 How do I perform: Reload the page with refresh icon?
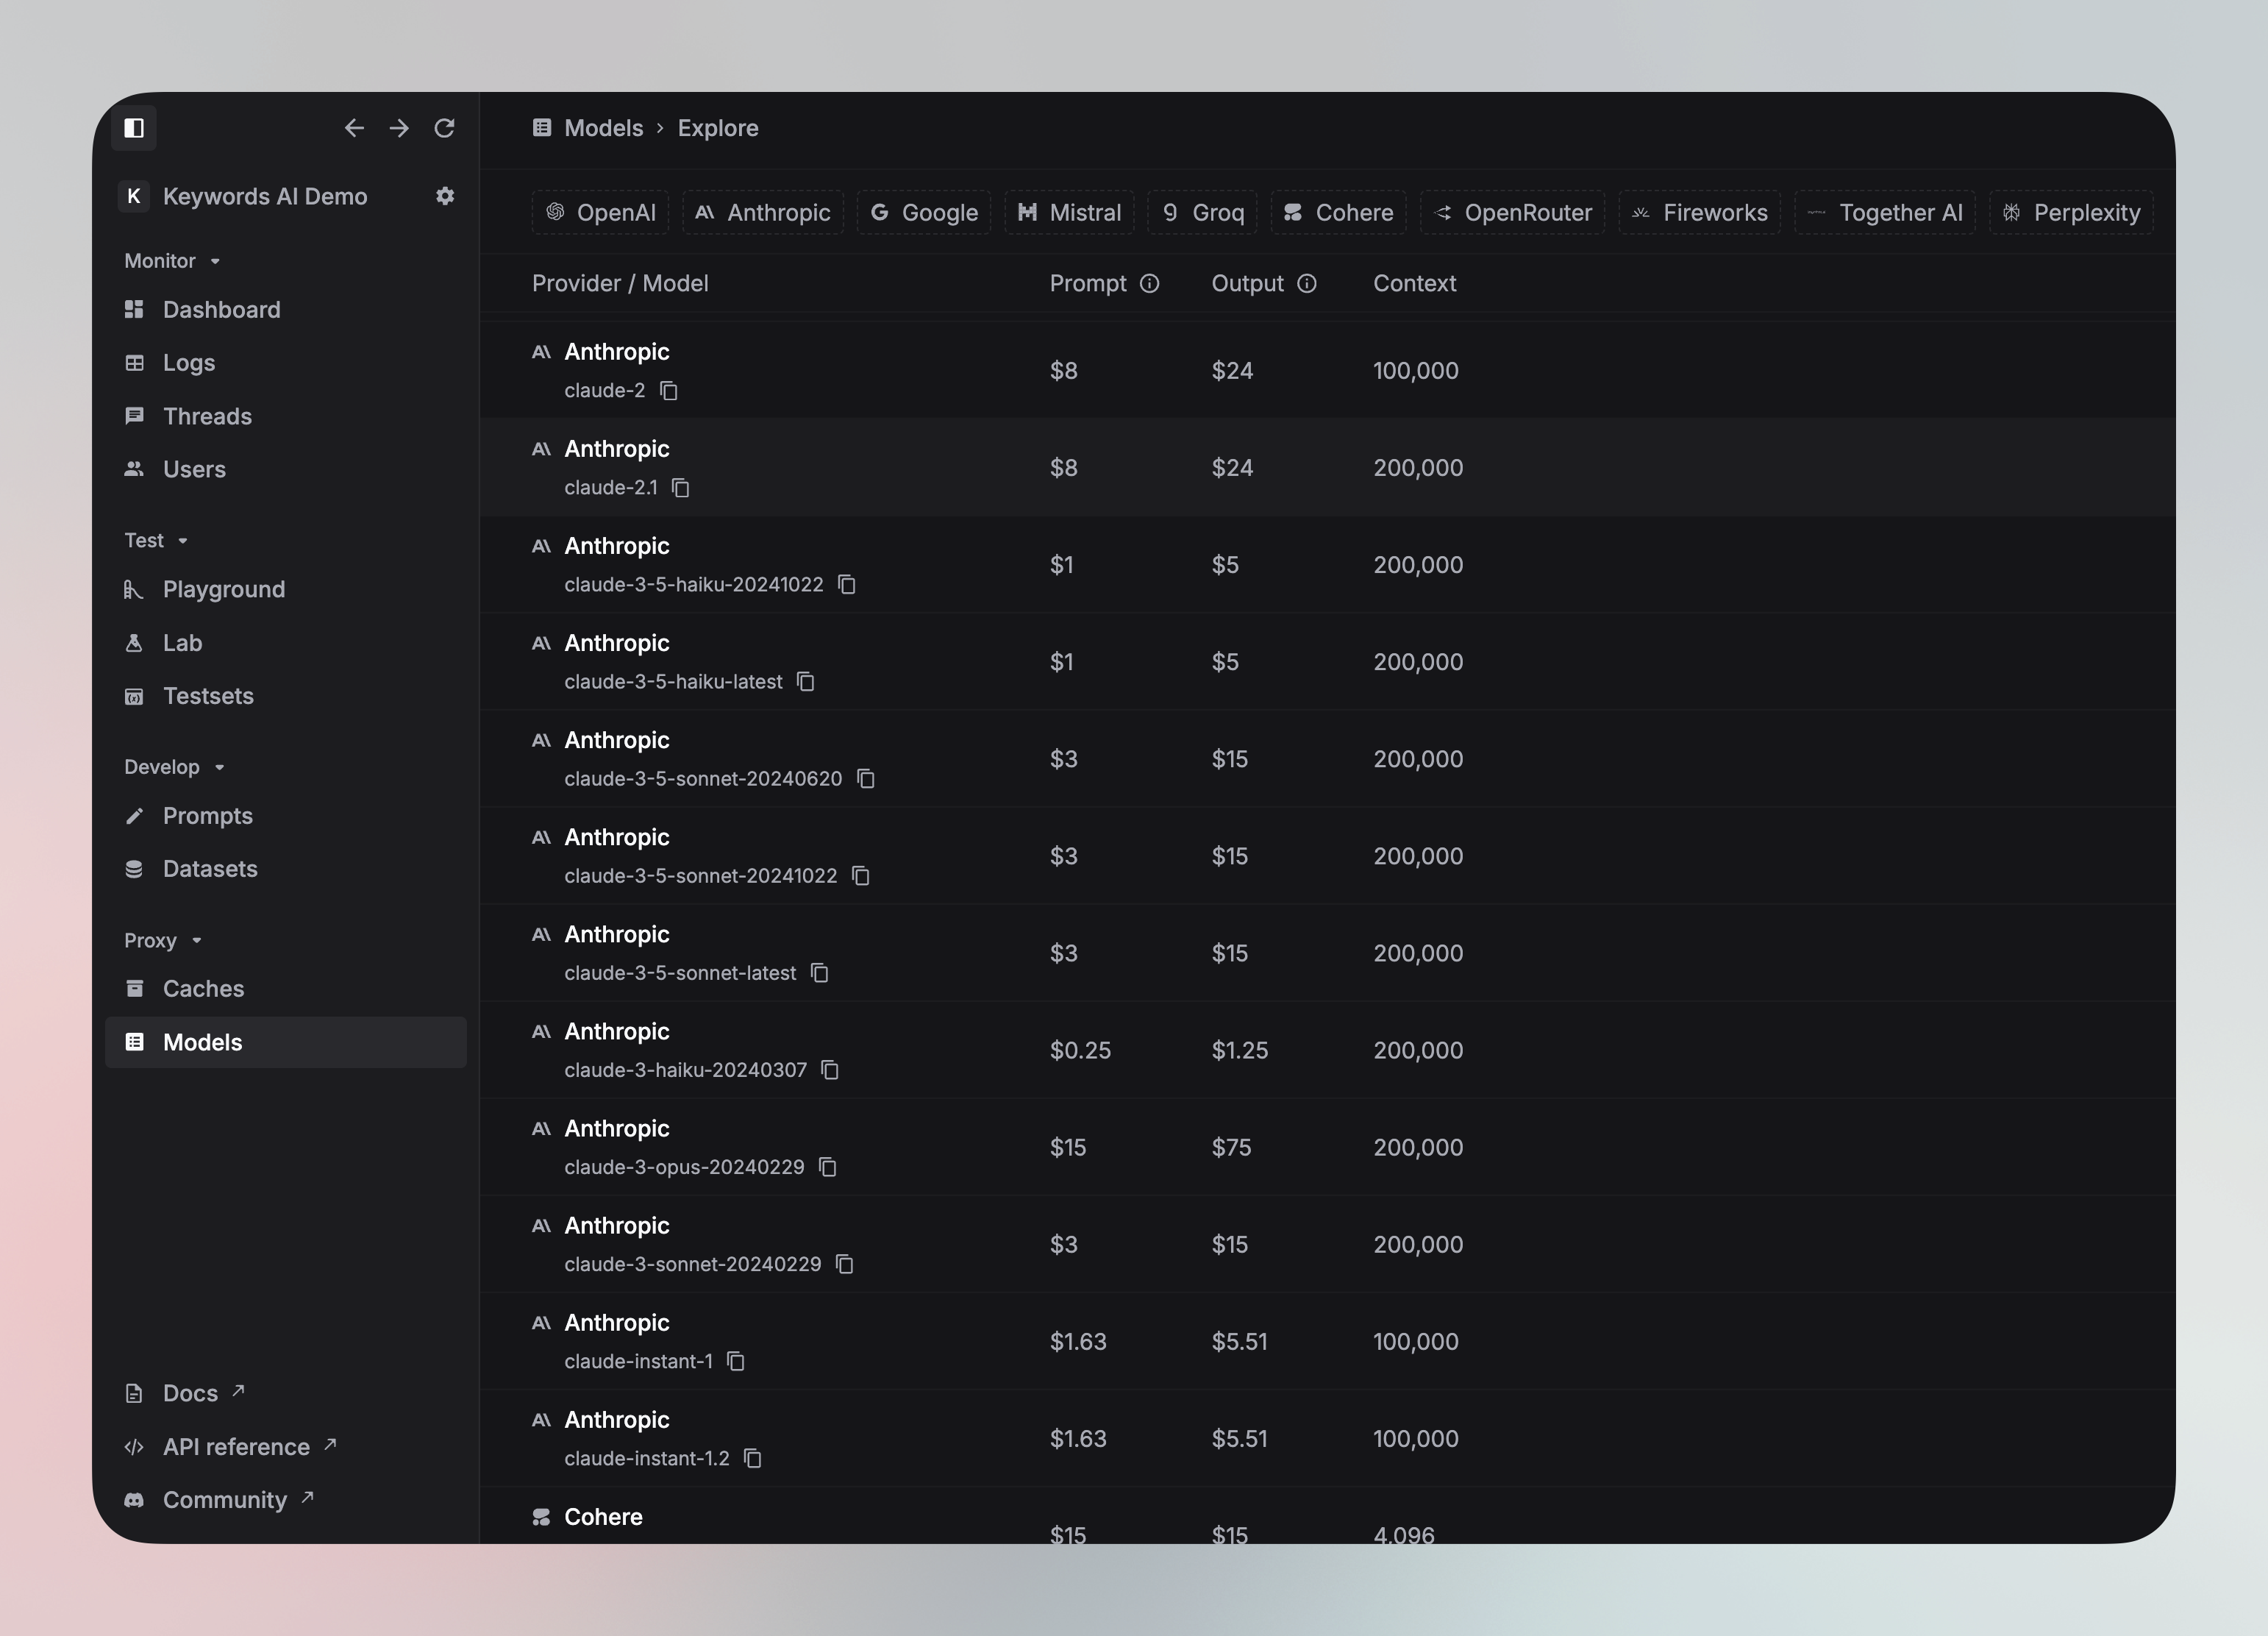tap(445, 128)
